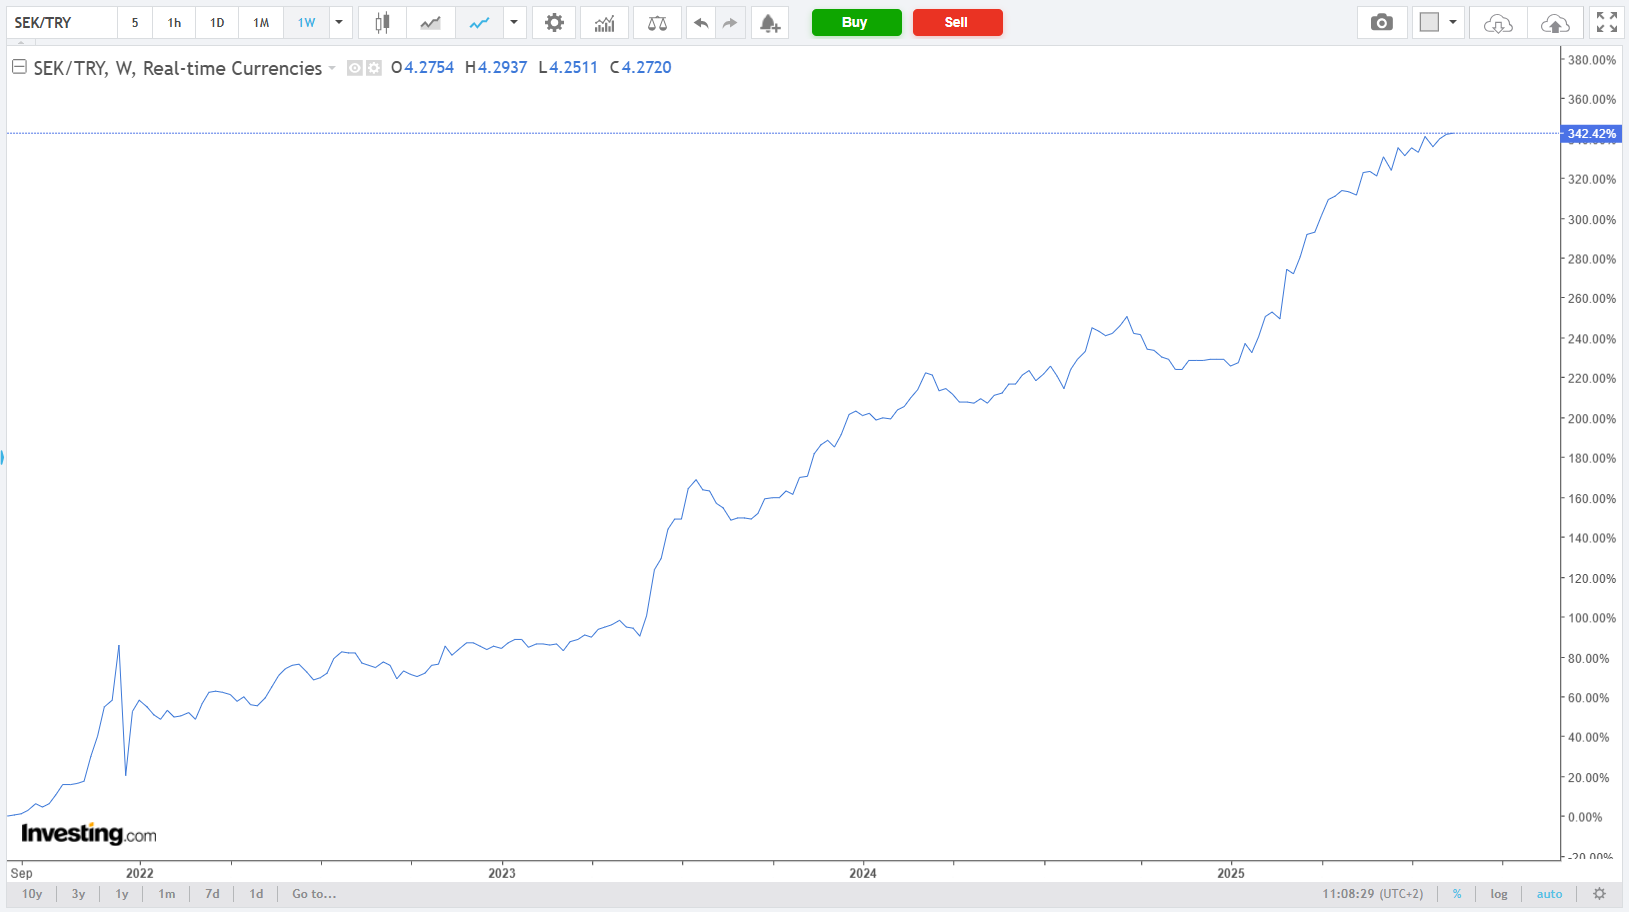Switch to the 1D interval
Image resolution: width=1629 pixels, height=913 pixels.
(217, 23)
